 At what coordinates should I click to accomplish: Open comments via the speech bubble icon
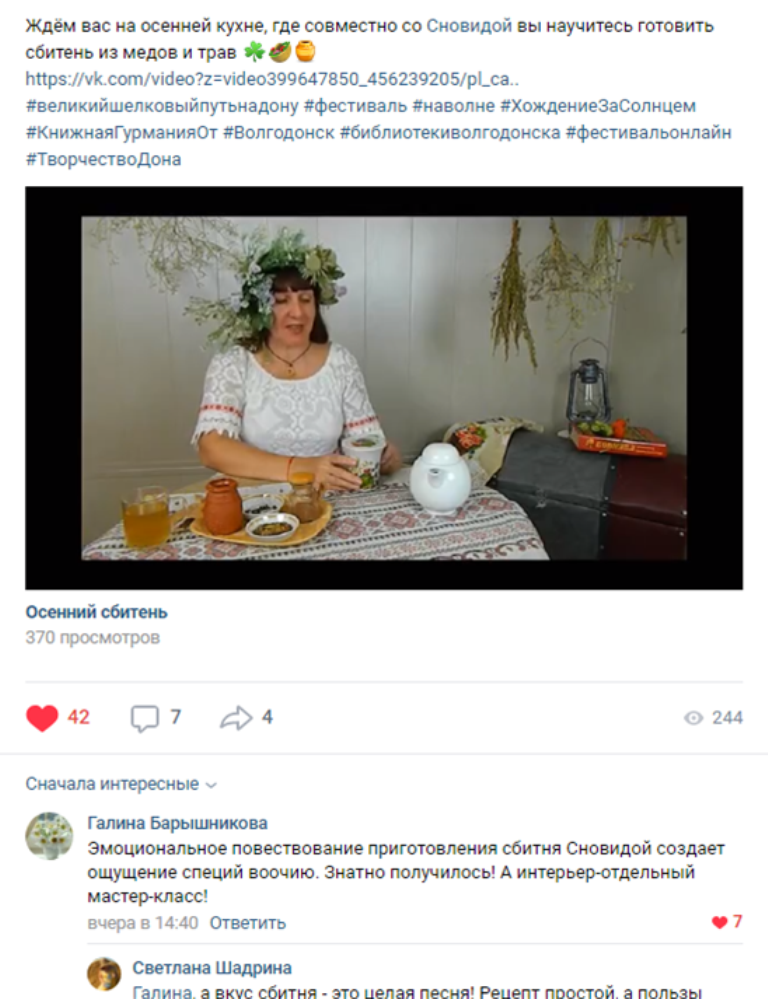(x=145, y=719)
